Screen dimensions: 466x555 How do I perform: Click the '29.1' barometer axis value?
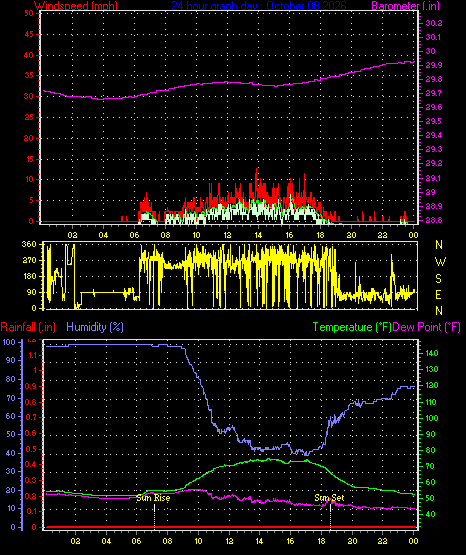433,178
